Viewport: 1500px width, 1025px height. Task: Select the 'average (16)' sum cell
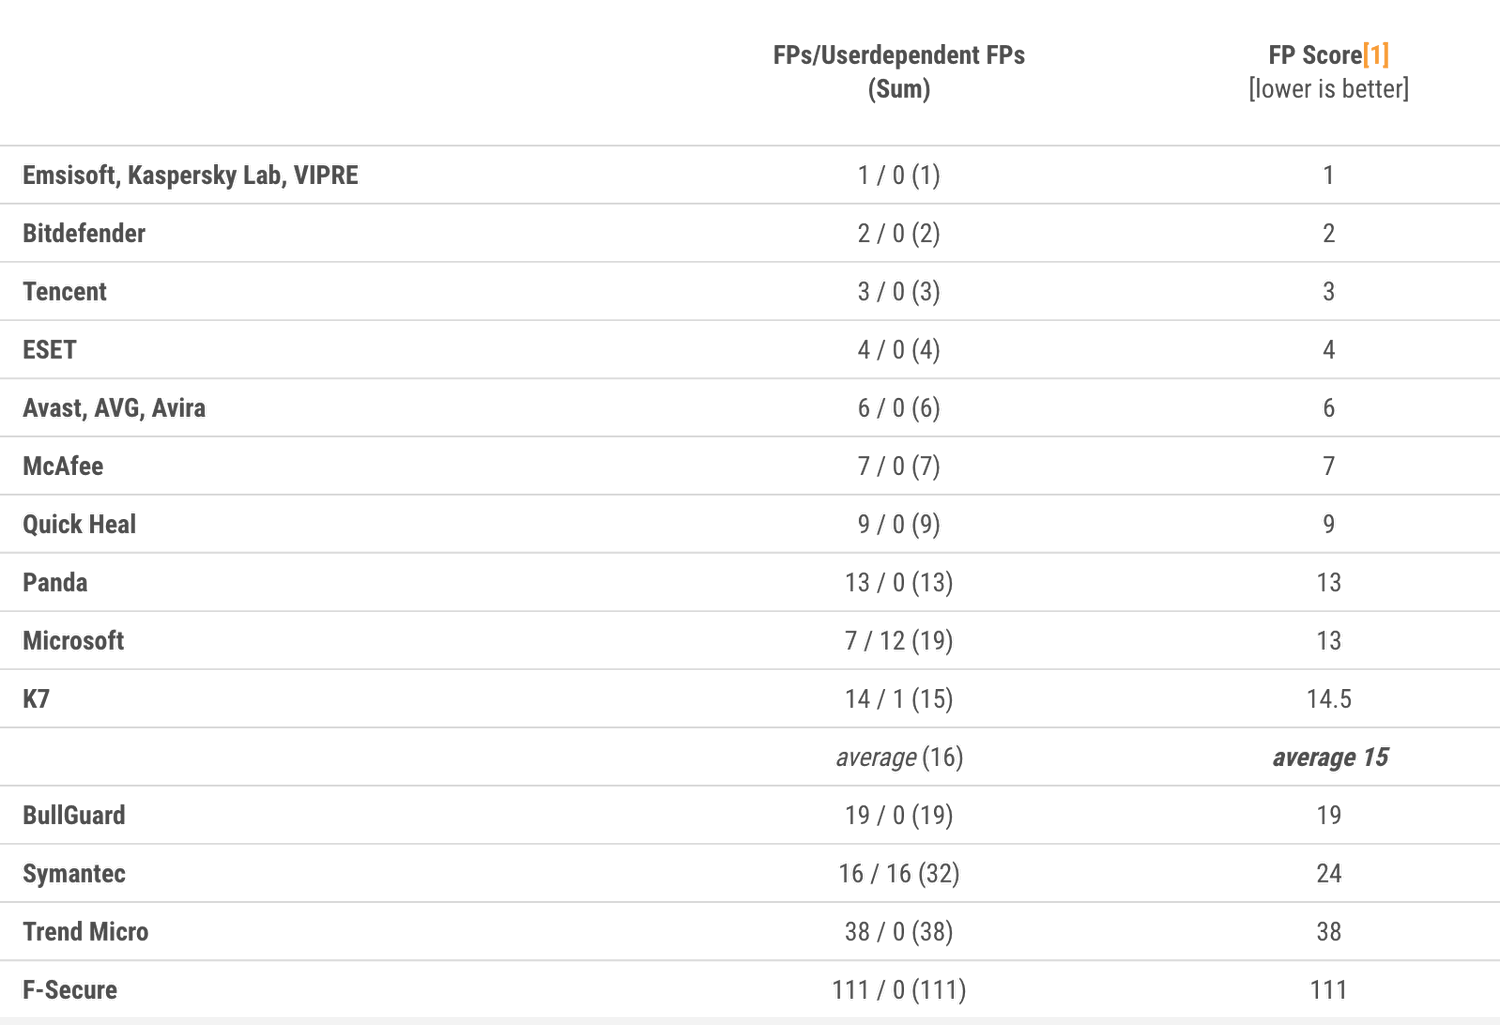[x=899, y=757]
